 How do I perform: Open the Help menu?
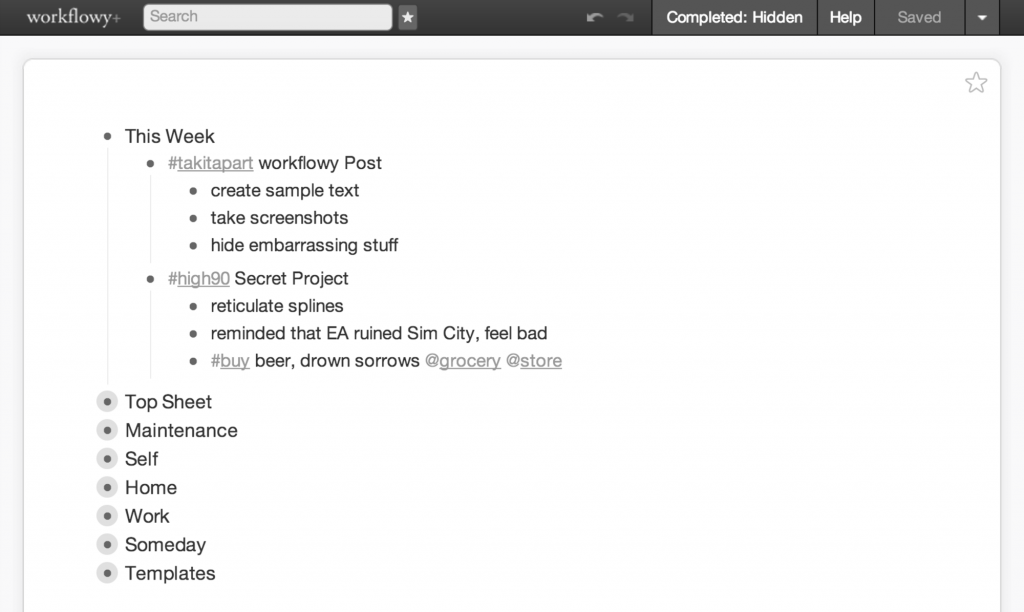coord(845,17)
